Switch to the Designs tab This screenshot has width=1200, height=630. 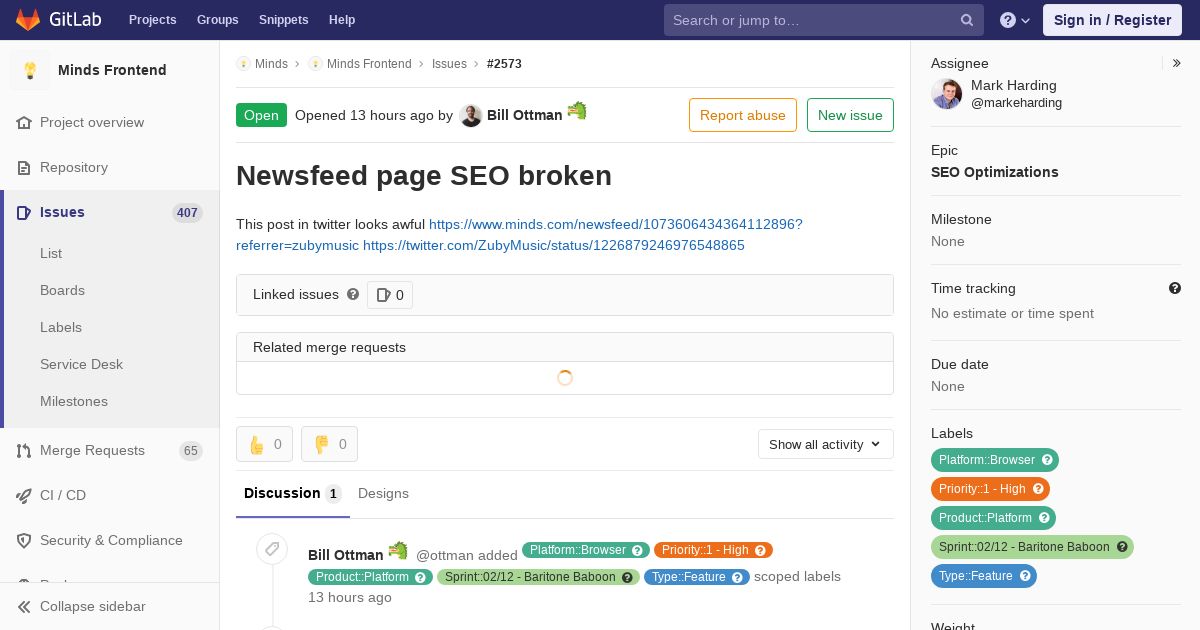tap(383, 493)
